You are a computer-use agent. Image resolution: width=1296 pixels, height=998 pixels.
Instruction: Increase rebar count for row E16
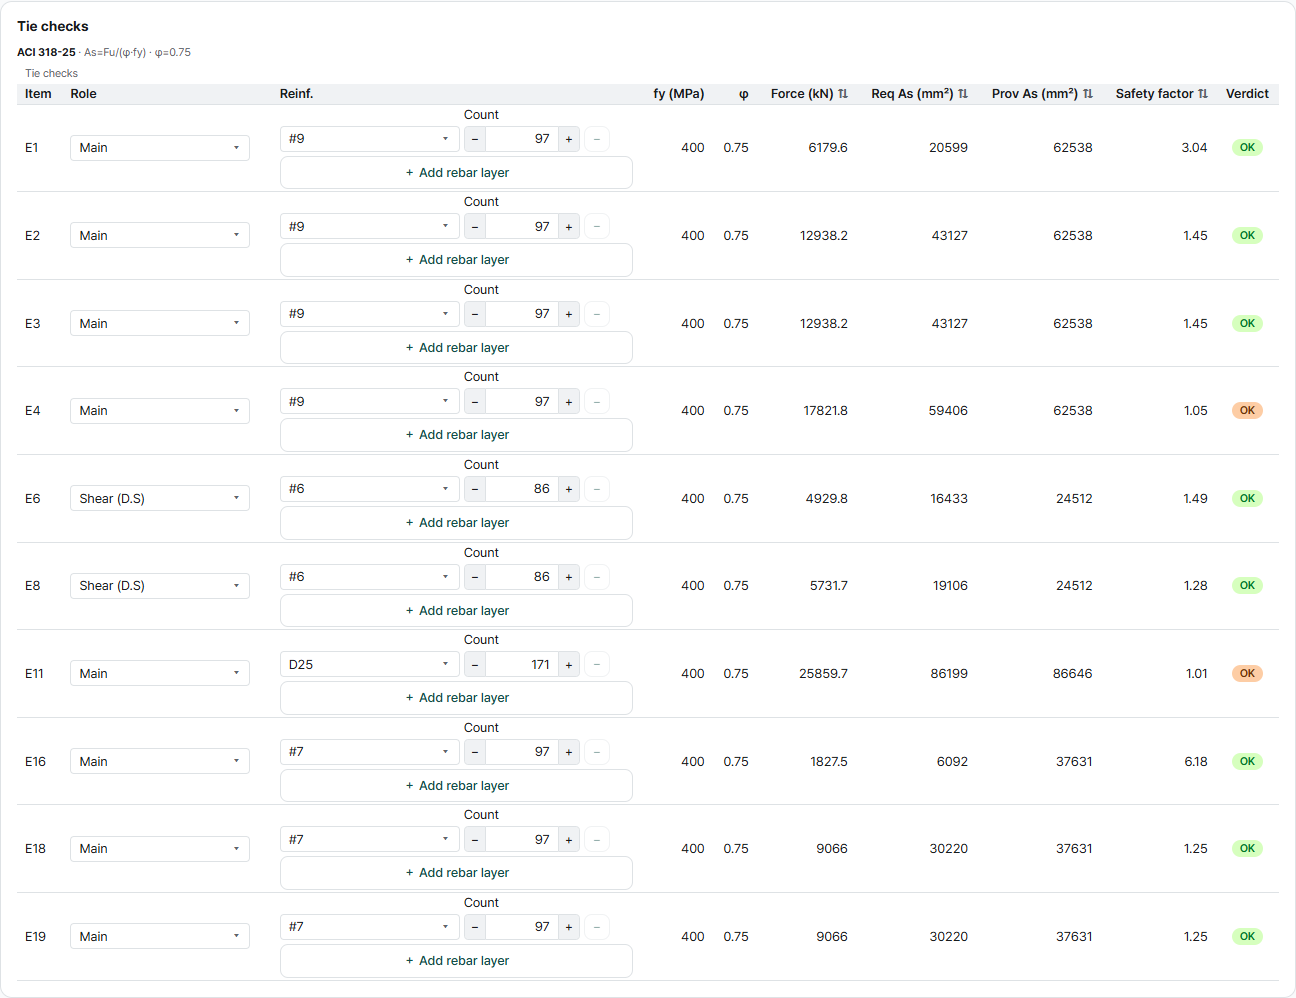[569, 752]
